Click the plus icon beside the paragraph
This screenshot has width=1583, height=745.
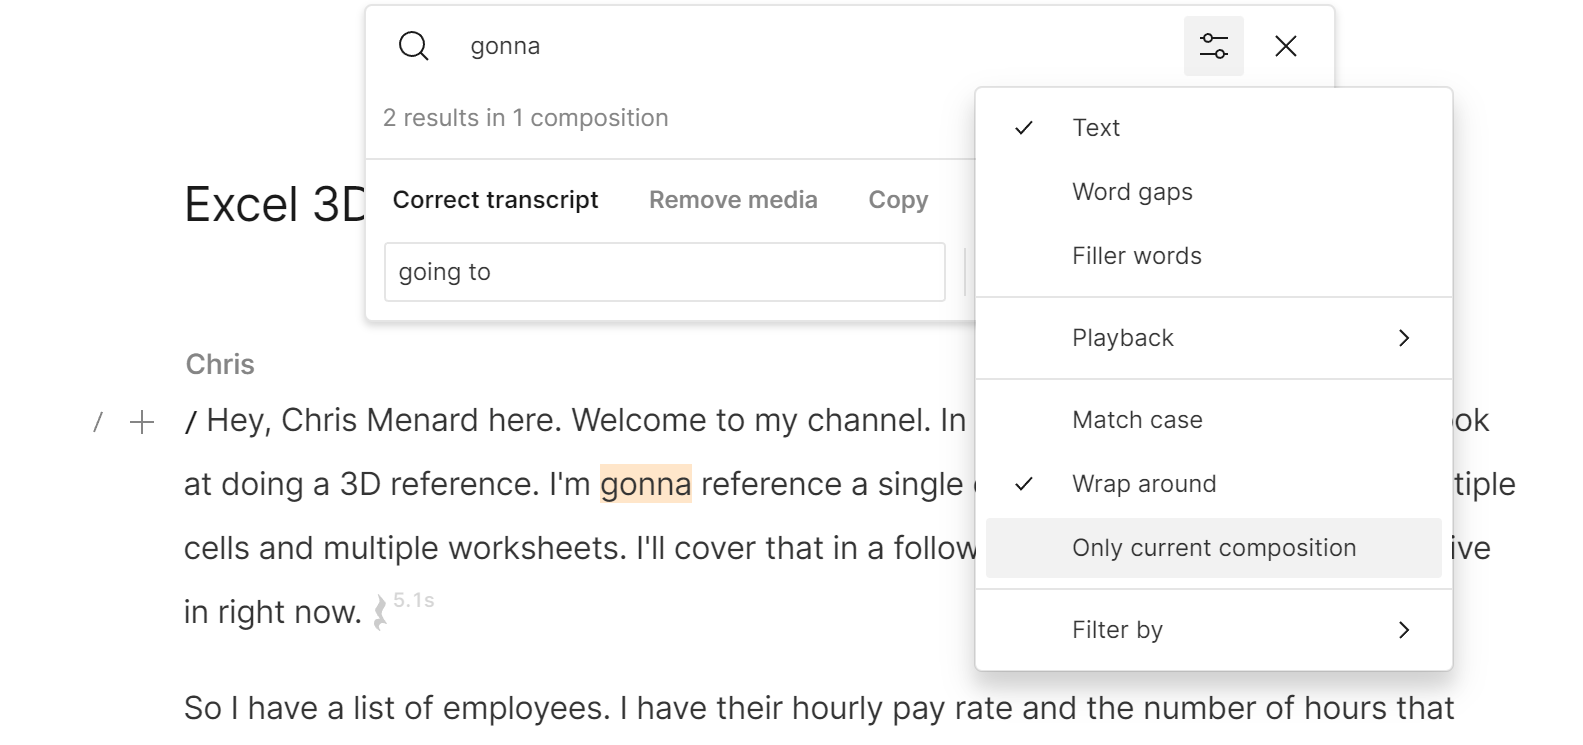[x=142, y=422]
